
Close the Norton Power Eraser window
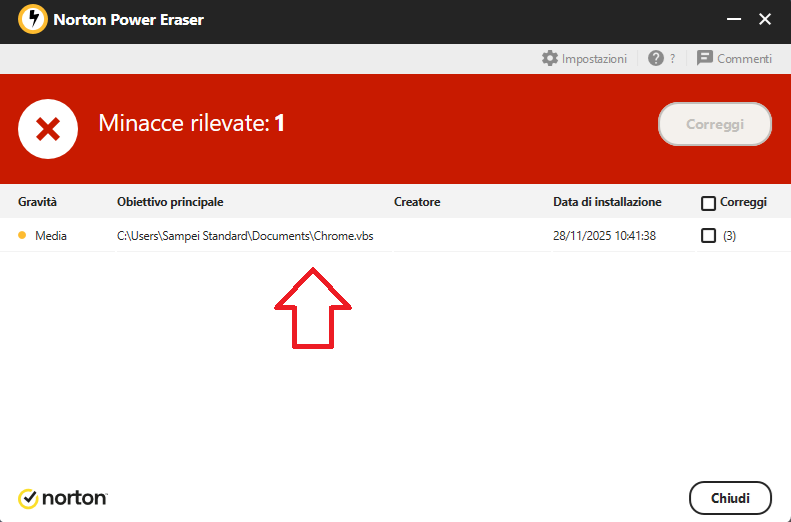tap(765, 19)
